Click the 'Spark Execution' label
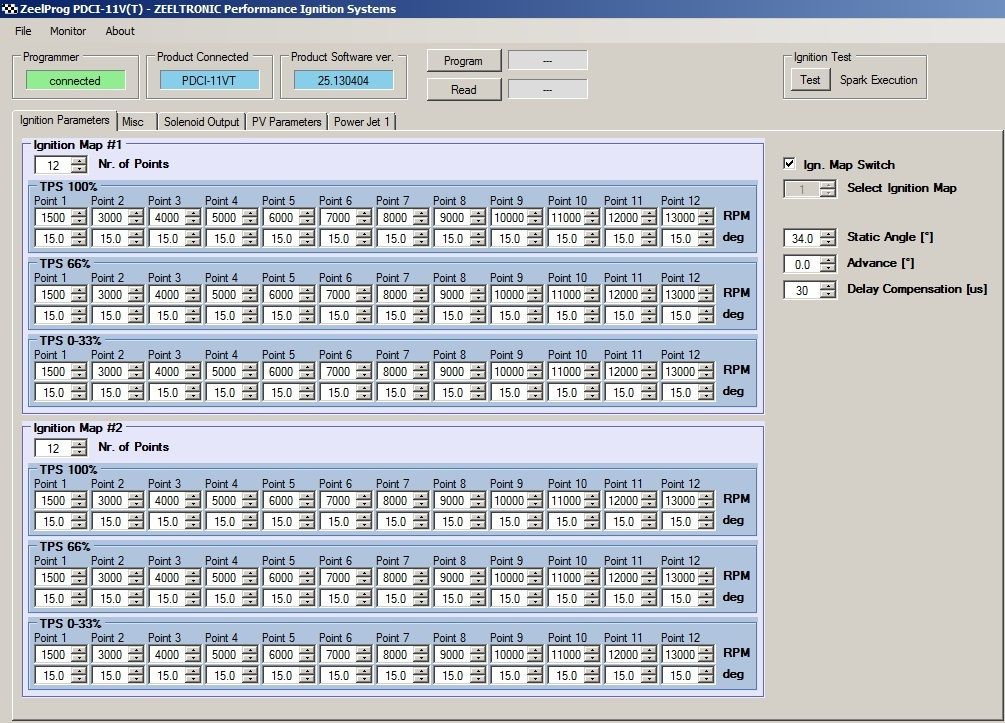Viewport: 1005px width, 723px height. pos(879,80)
